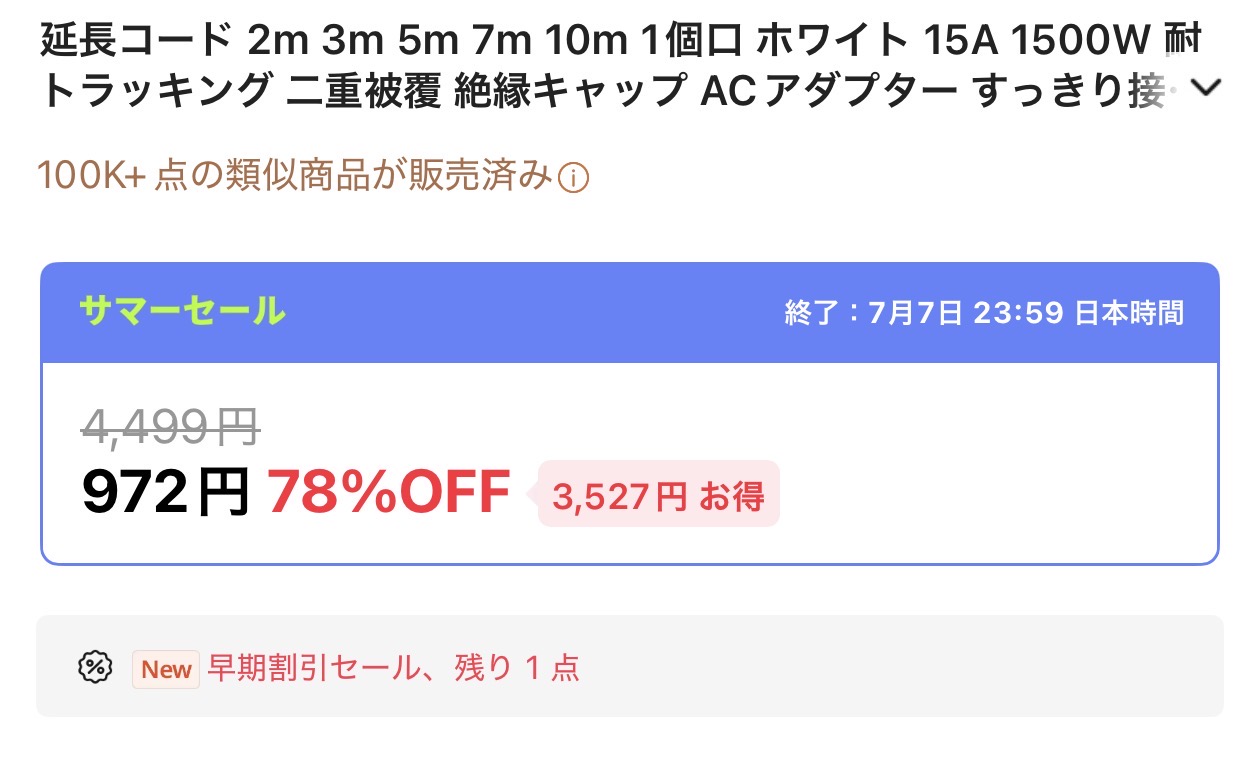This screenshot has height=780, width=1260.
Task: Click the red 78%OFF discount text
Action: pos(389,492)
